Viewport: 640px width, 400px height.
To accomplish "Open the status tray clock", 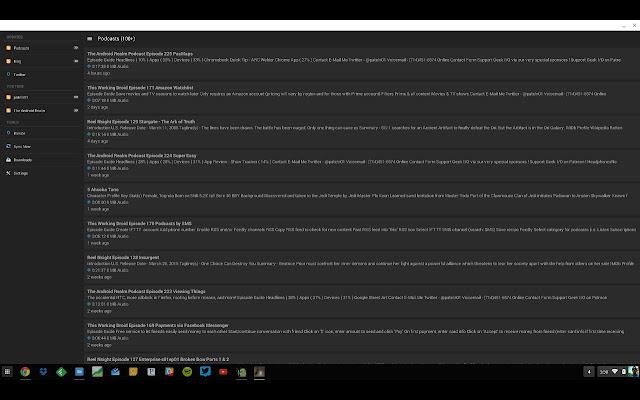I will pos(604,372).
